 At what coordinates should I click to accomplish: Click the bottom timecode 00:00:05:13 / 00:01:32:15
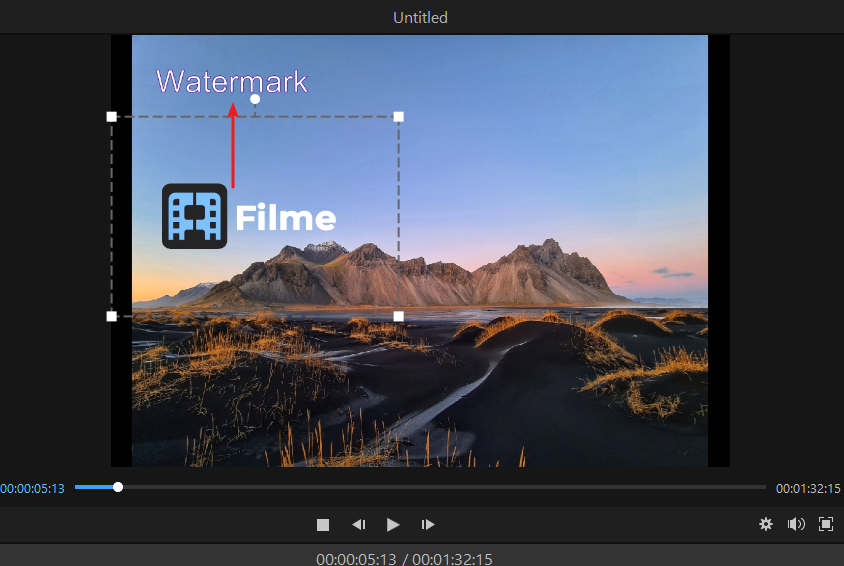pos(404,559)
